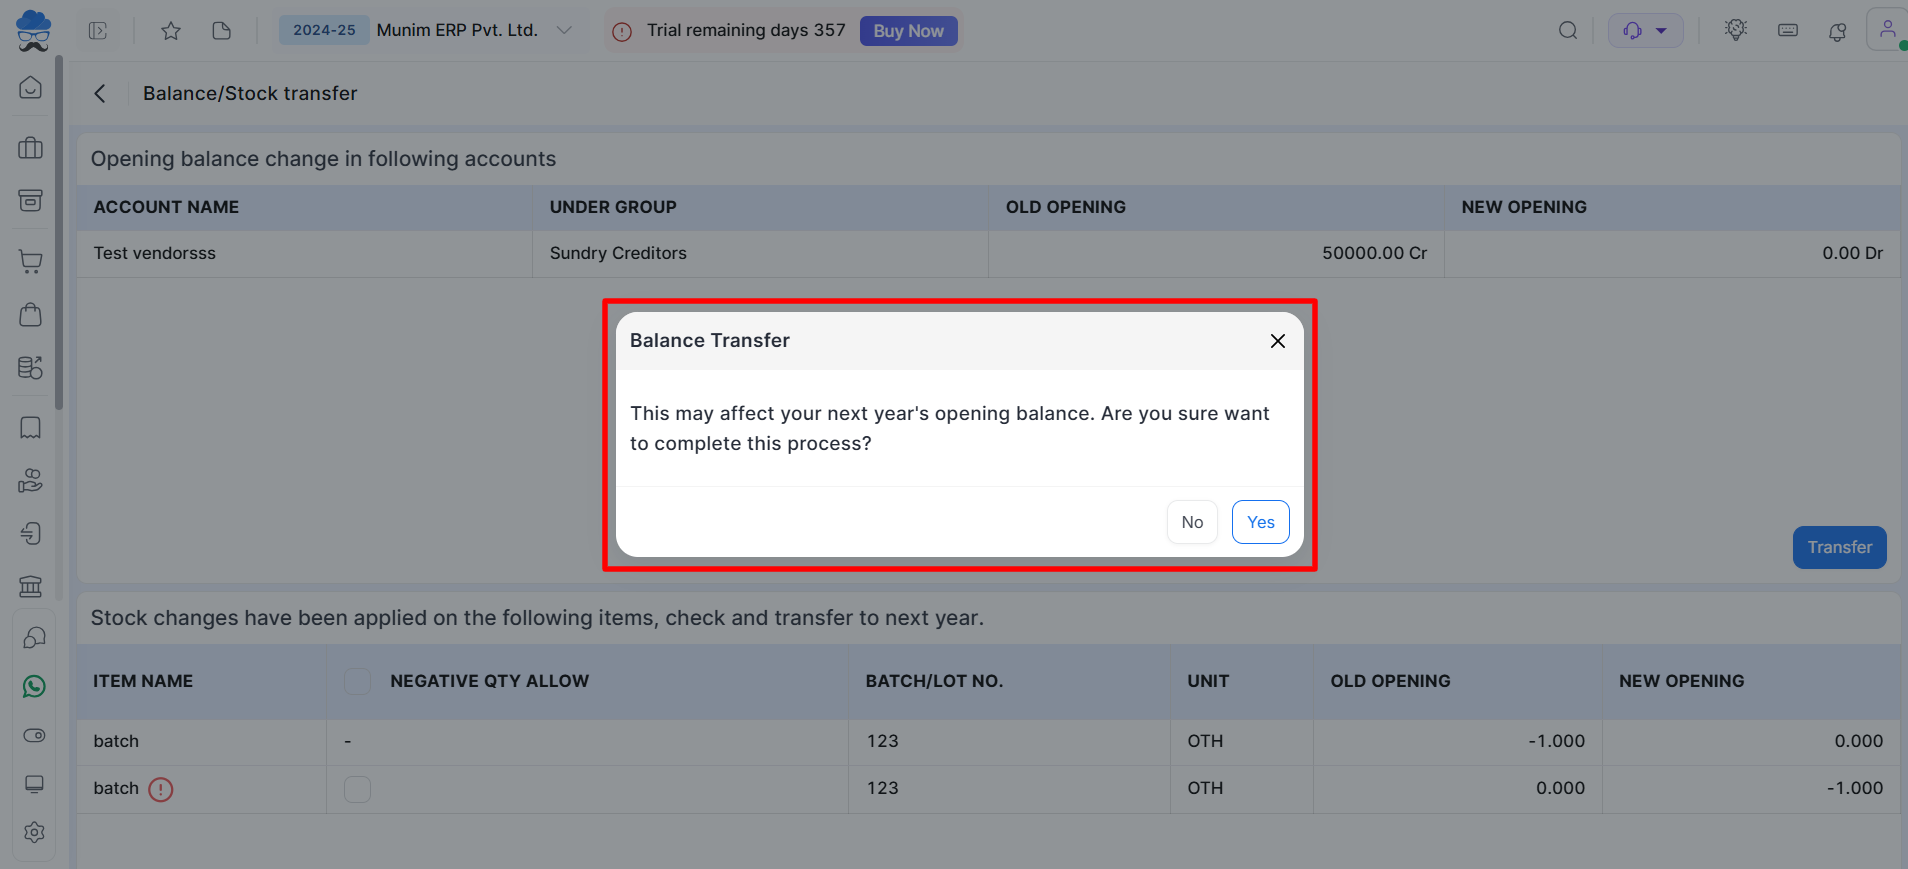Viewport: 1908px width, 869px height.
Task: Click the star favorites icon
Action: pyautogui.click(x=171, y=31)
